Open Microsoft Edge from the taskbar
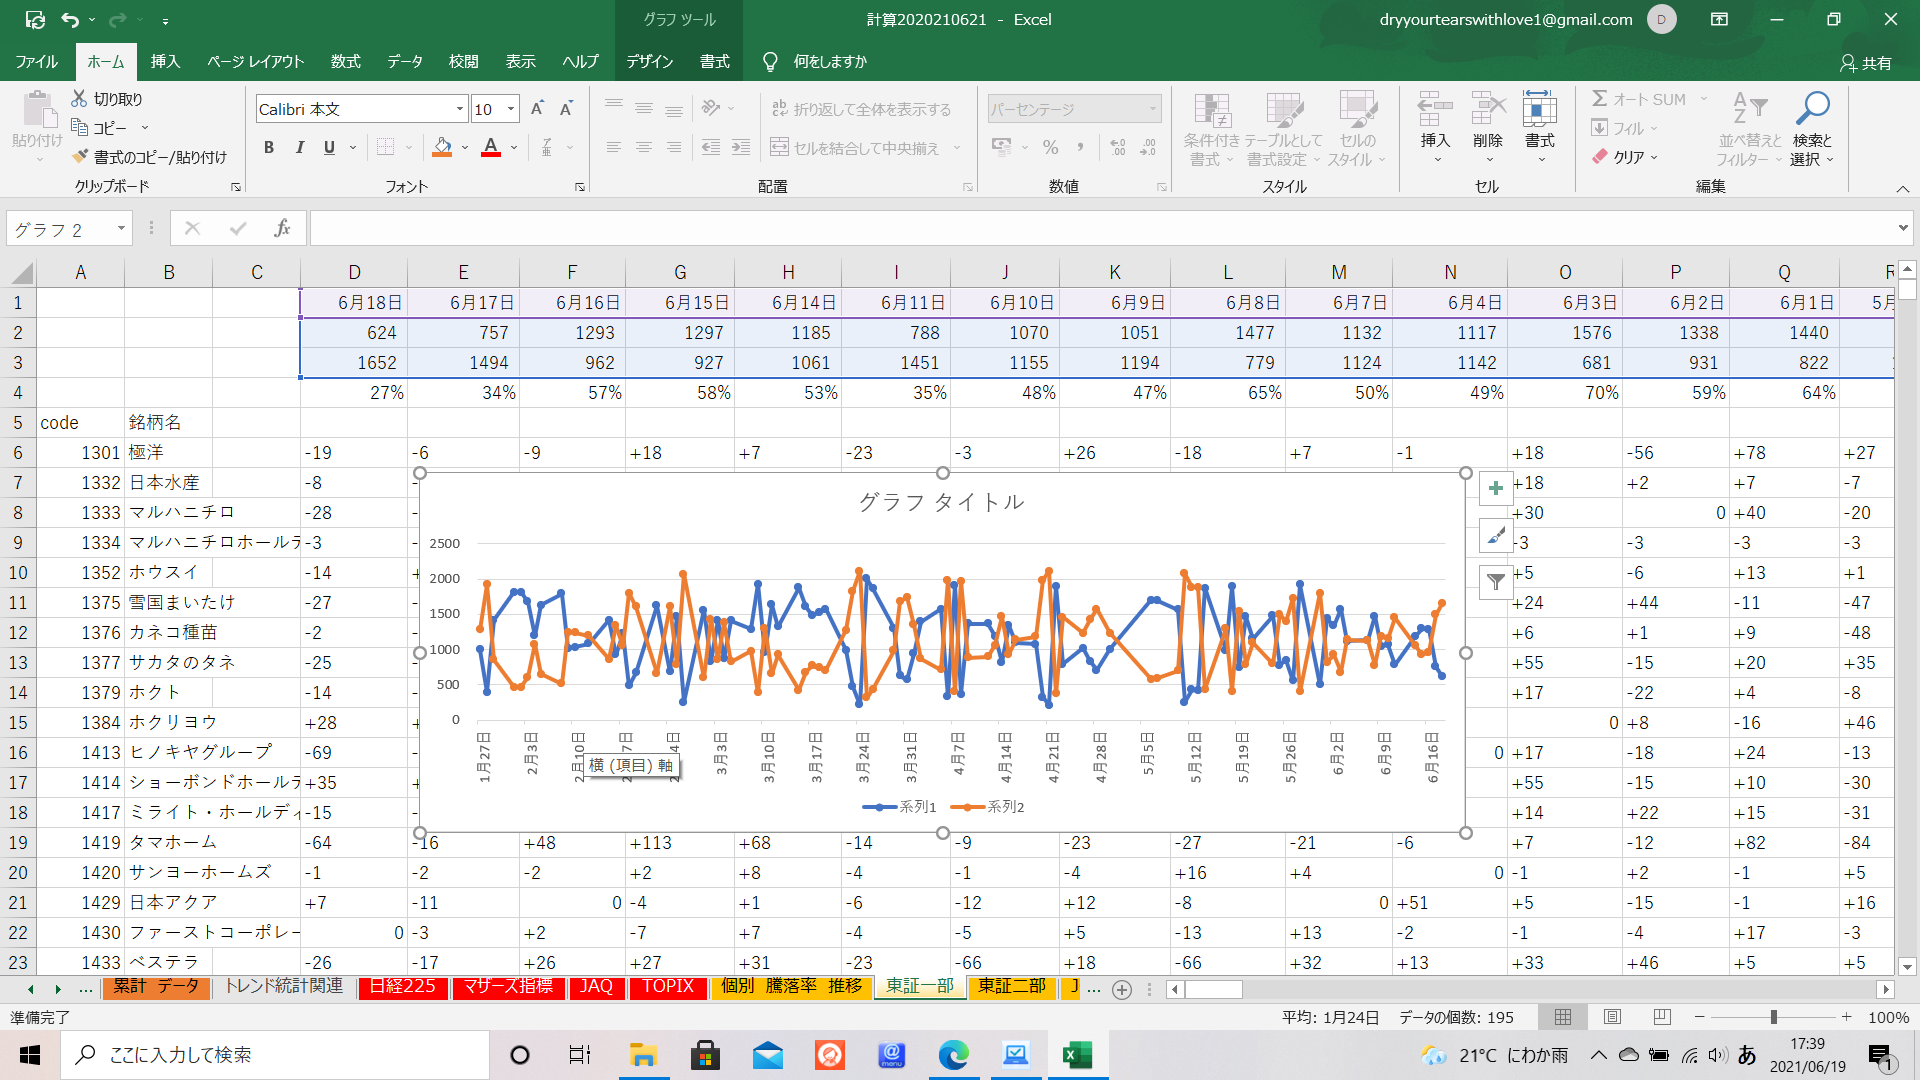The image size is (1920, 1080). [953, 1055]
